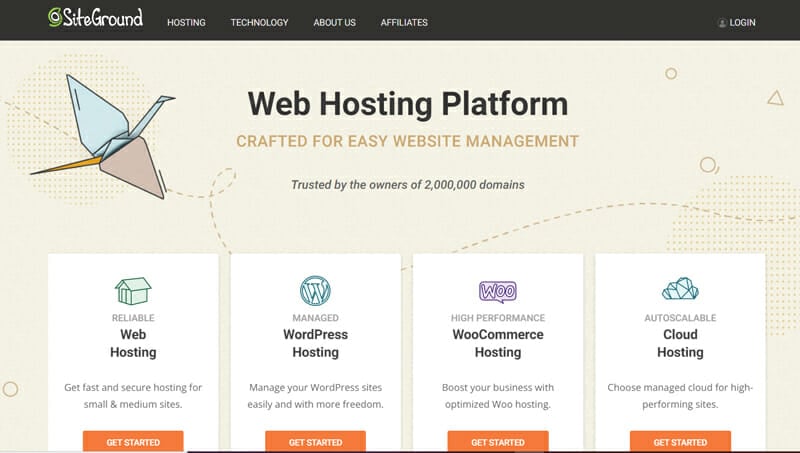Click the user icon beside LOGIN
Image resolution: width=800 pixels, height=453 pixels.
pos(722,23)
